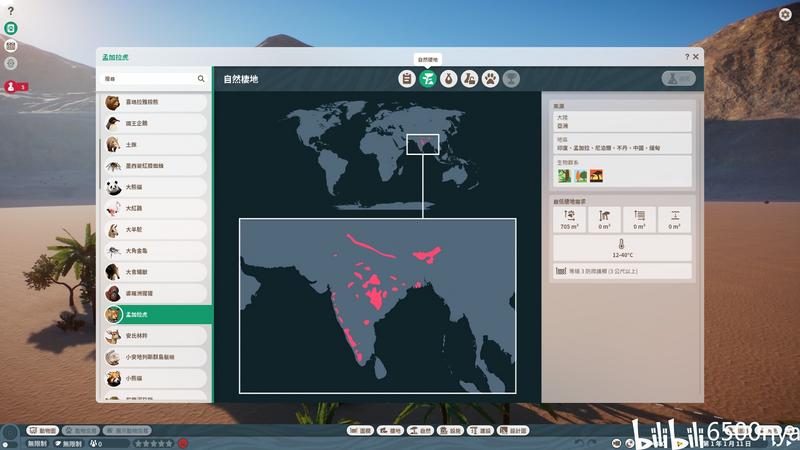The image size is (800, 450).
Task: Select the king penguin list entry
Action: click(155, 123)
